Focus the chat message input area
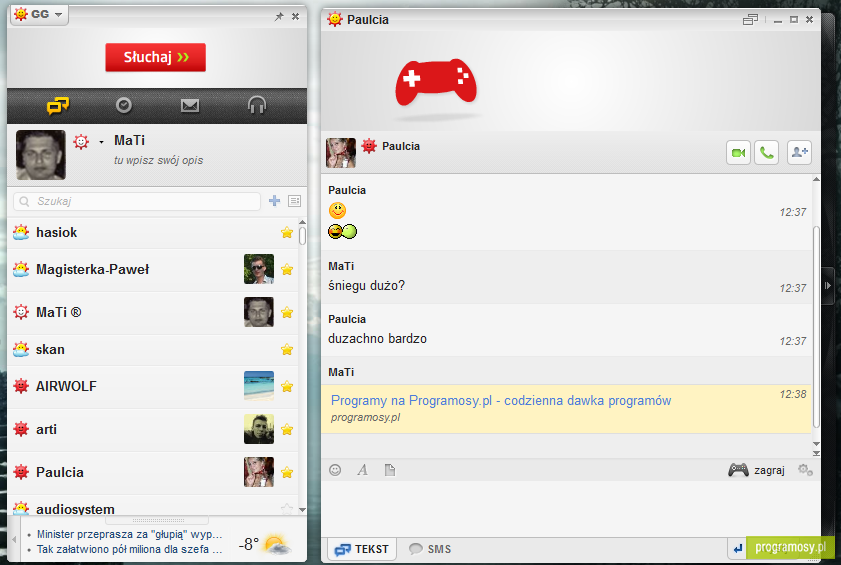 click(x=571, y=509)
